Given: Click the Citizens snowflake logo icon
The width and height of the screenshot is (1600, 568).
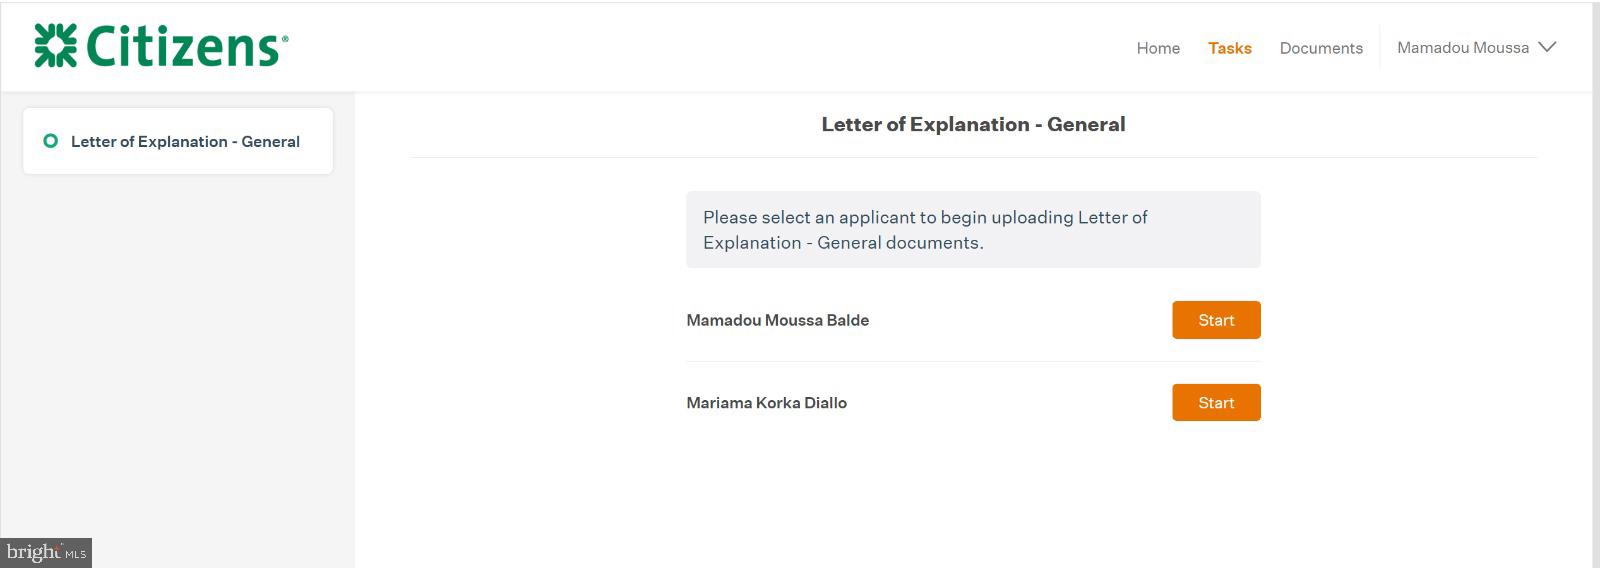Looking at the screenshot, I should (55, 46).
